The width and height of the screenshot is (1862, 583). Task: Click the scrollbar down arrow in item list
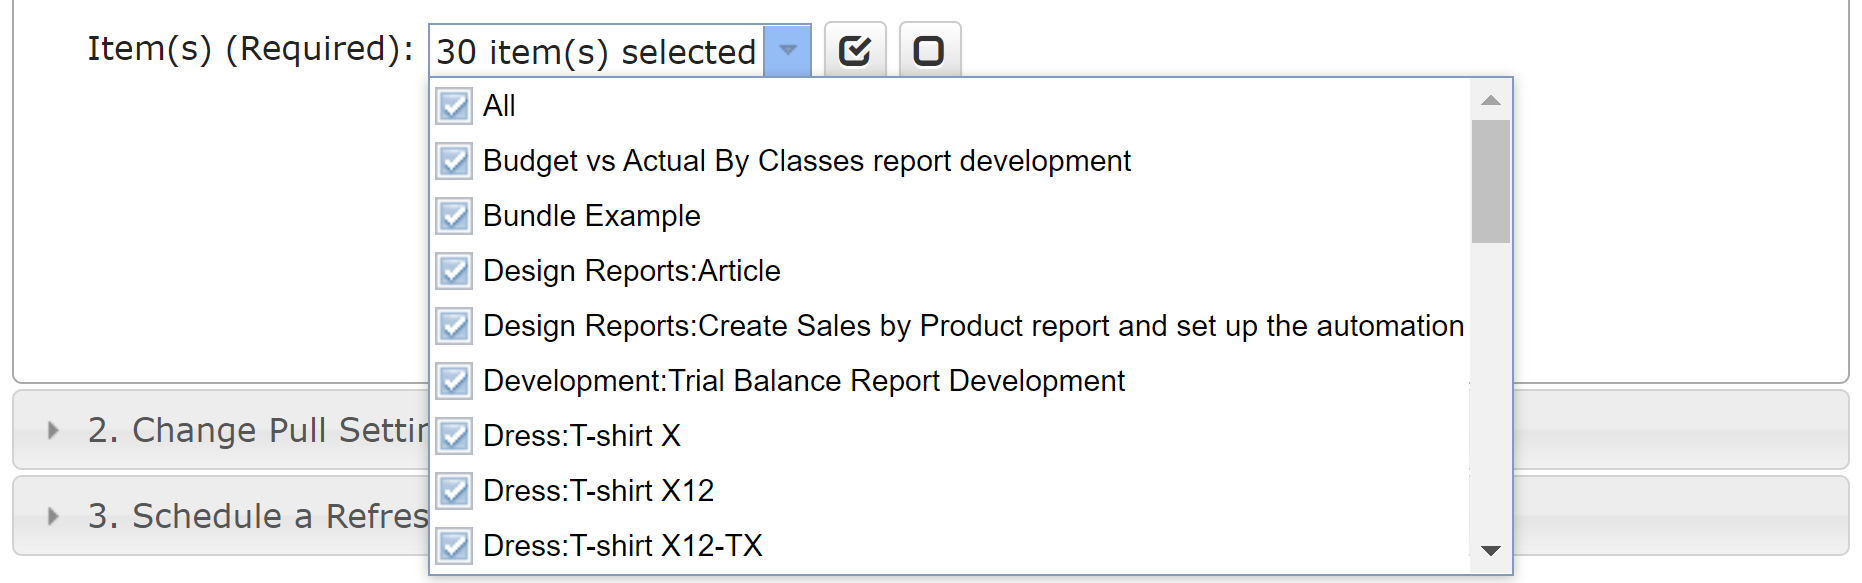click(1491, 551)
